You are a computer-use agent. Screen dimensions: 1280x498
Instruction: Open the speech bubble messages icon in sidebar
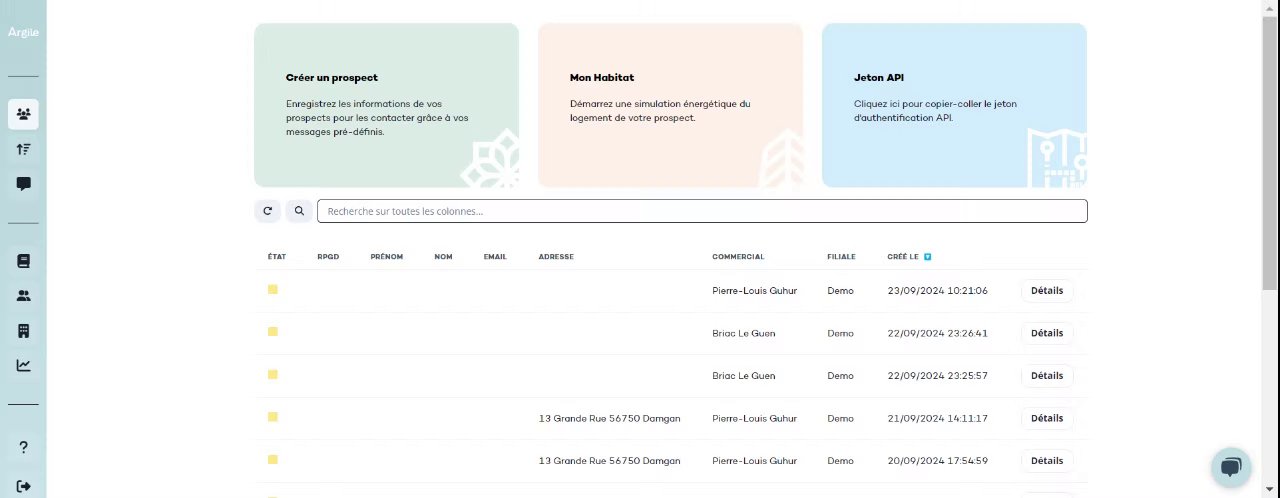23,184
